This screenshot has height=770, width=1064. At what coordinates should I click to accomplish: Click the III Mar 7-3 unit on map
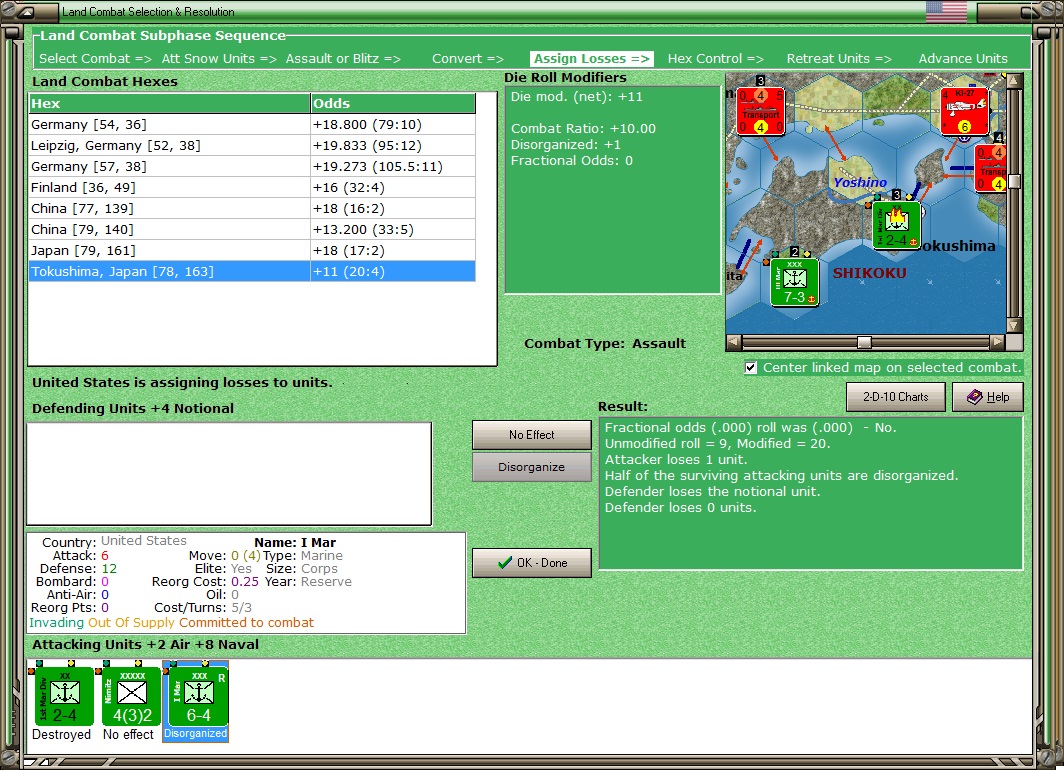[795, 282]
